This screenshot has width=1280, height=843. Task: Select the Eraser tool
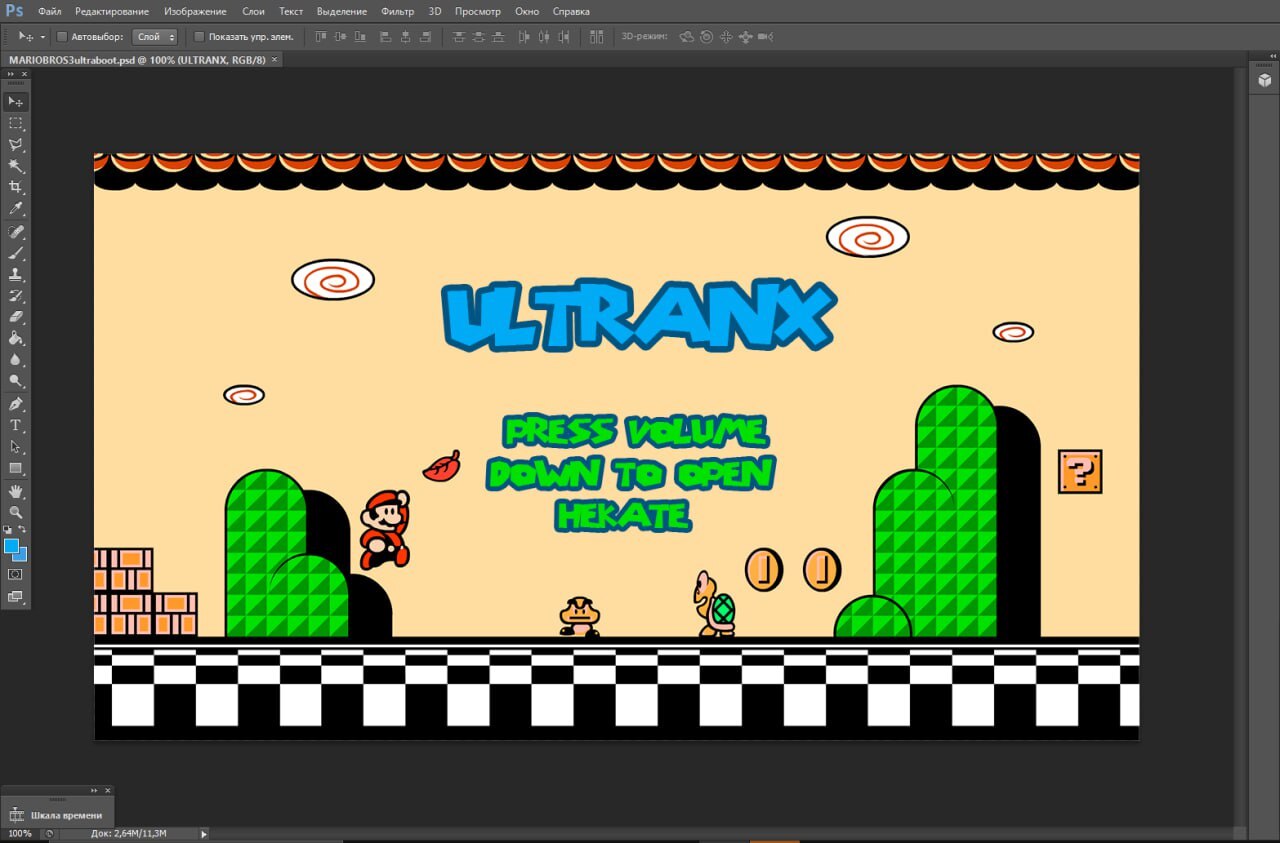15,317
